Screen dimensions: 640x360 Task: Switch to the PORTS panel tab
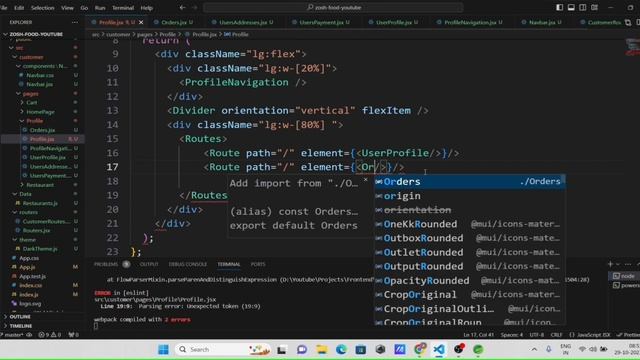258,264
